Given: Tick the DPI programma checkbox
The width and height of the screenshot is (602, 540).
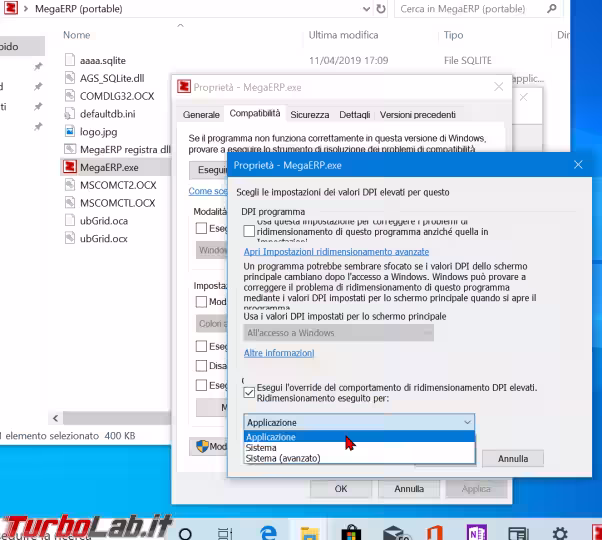Looking at the screenshot, I should tap(249, 231).
